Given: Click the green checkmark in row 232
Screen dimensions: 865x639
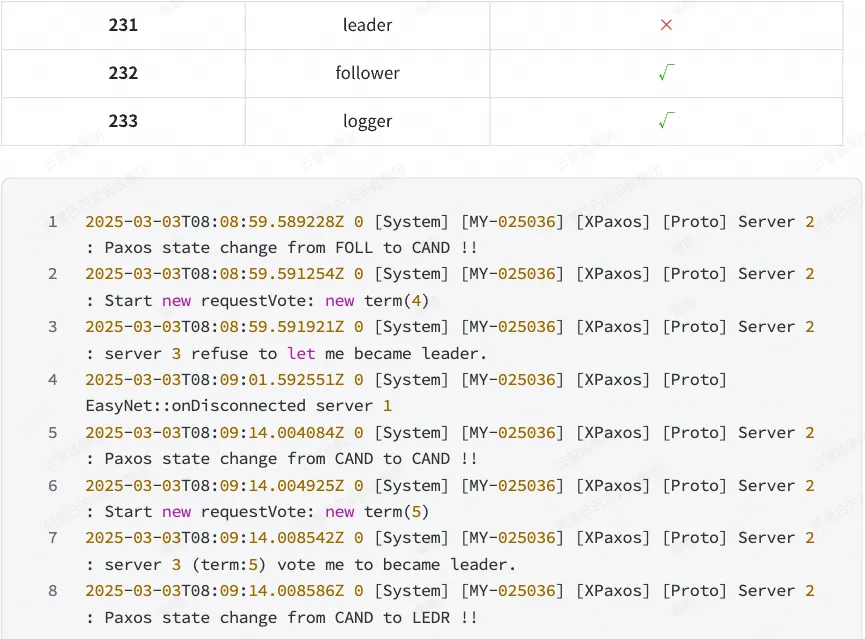Looking at the screenshot, I should (x=666, y=72).
